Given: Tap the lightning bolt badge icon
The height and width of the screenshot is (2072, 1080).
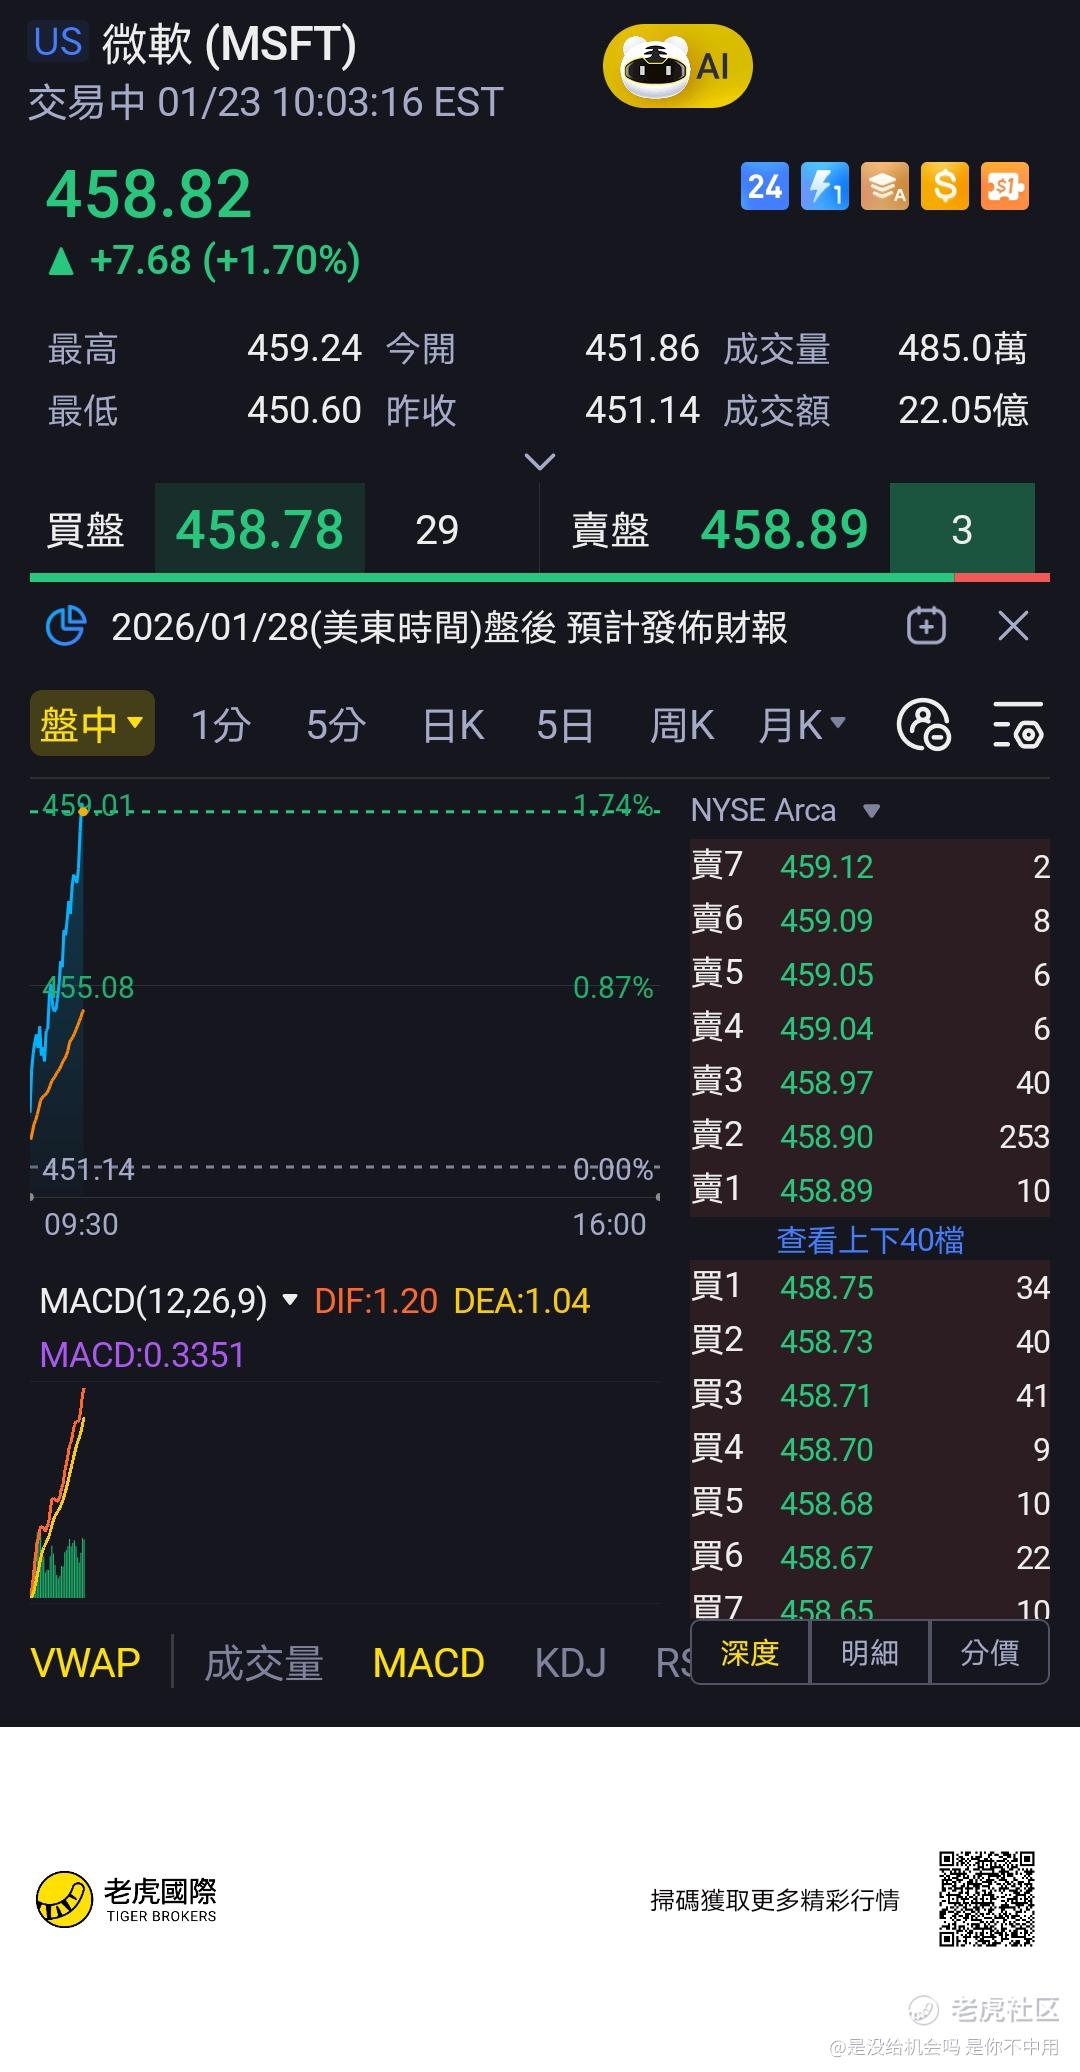Looking at the screenshot, I should (825, 186).
